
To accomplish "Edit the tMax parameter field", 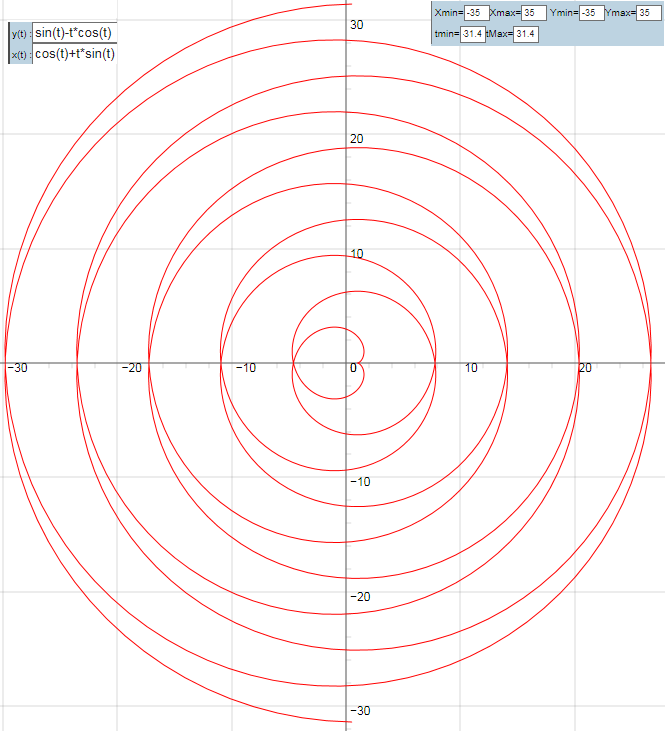I will click(x=526, y=34).
